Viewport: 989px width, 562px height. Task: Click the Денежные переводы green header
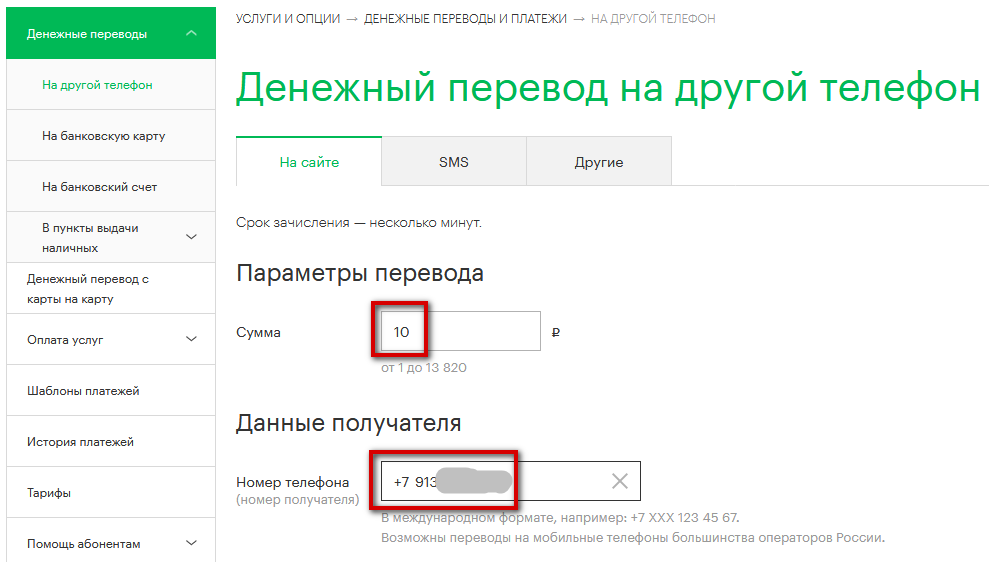coord(87,34)
